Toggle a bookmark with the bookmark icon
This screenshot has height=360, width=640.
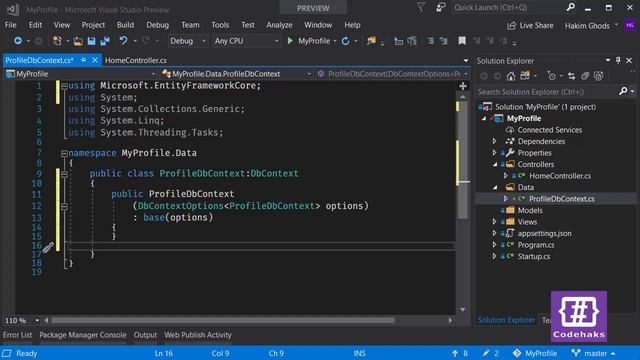(x=462, y=40)
